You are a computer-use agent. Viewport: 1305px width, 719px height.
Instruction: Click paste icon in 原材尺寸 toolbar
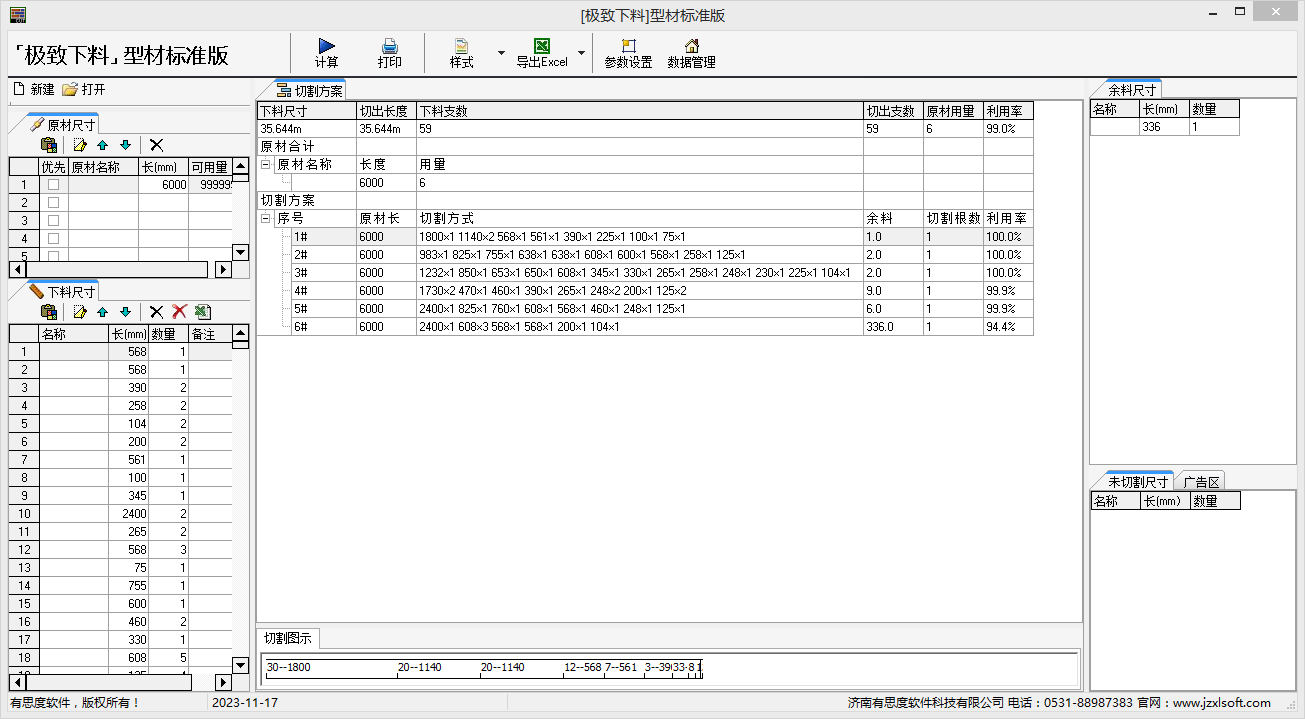(x=48, y=145)
